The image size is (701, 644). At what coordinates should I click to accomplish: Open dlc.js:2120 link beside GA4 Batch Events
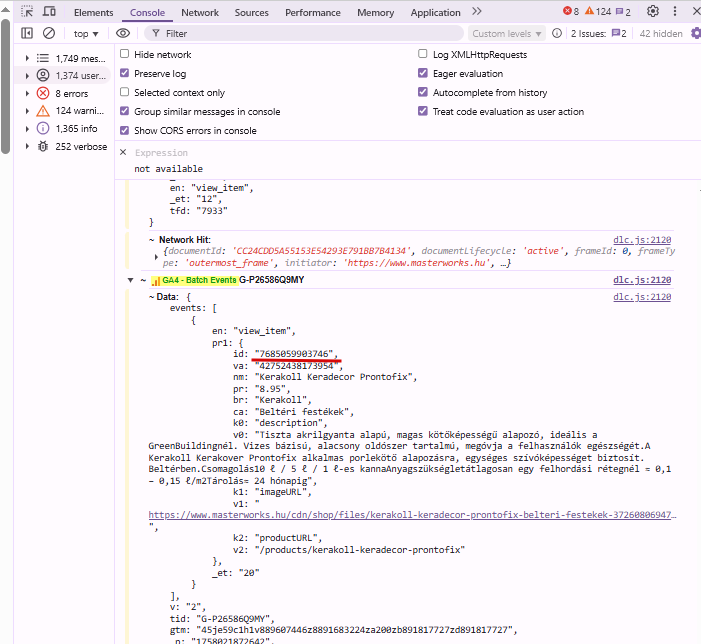tap(642, 280)
